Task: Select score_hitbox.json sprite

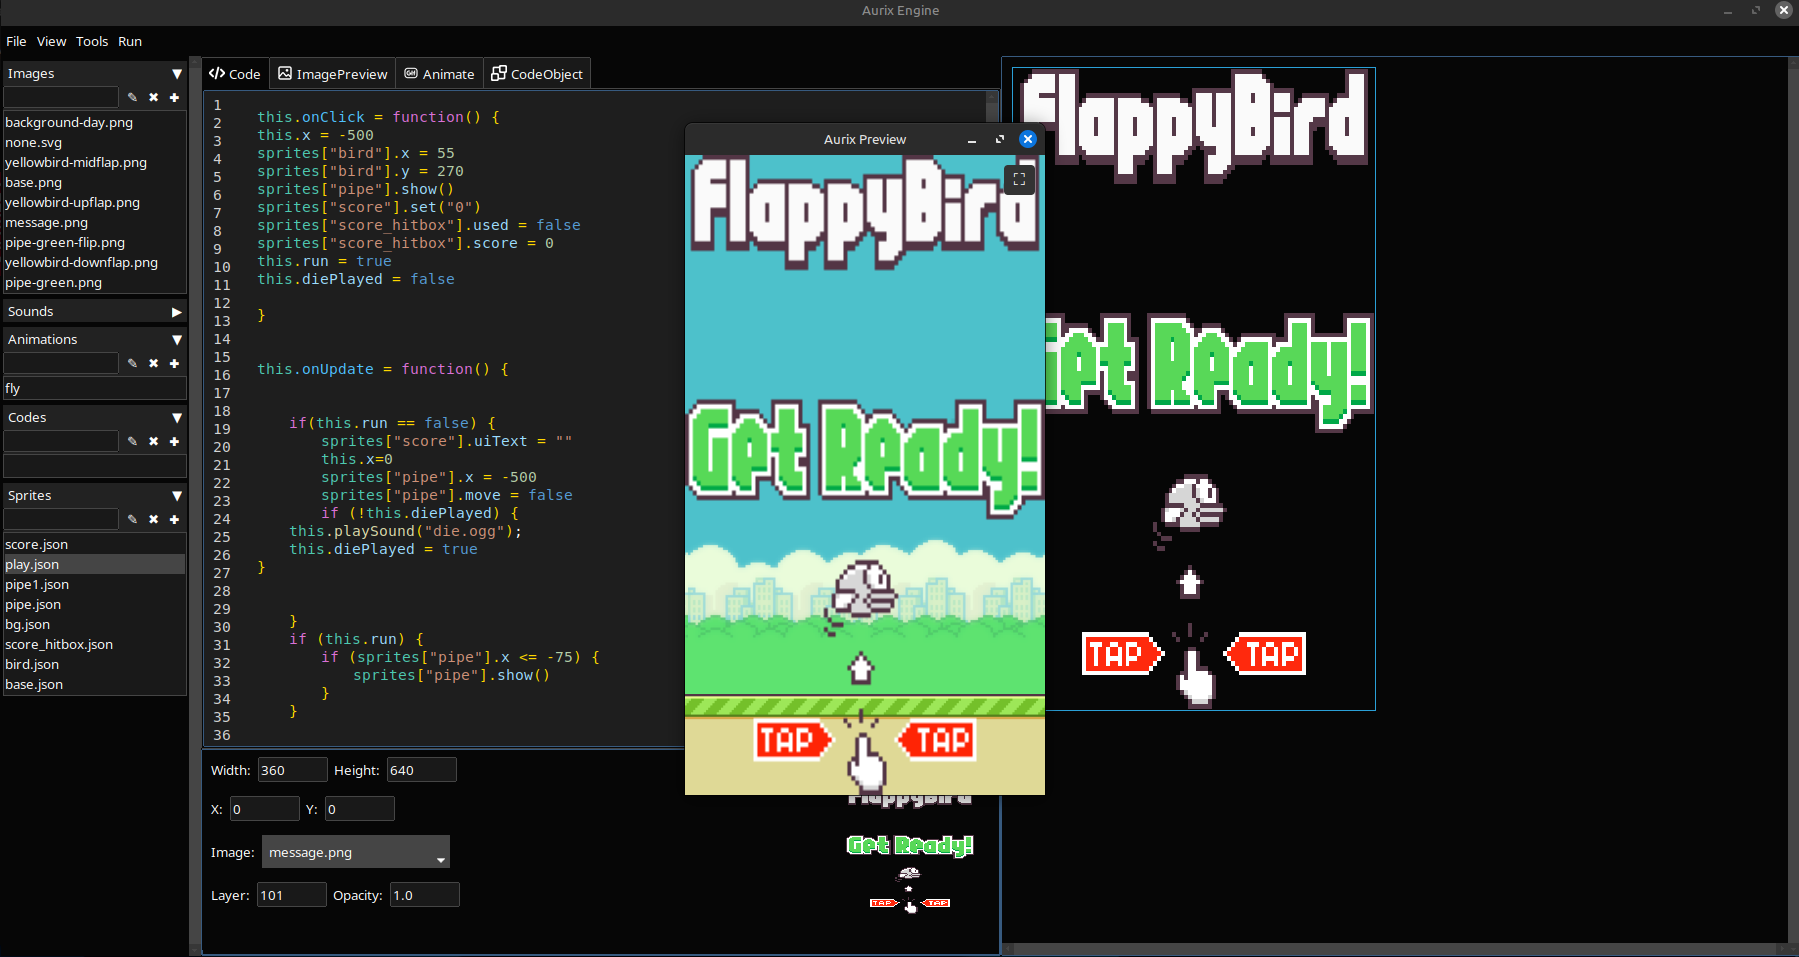Action: (95, 644)
